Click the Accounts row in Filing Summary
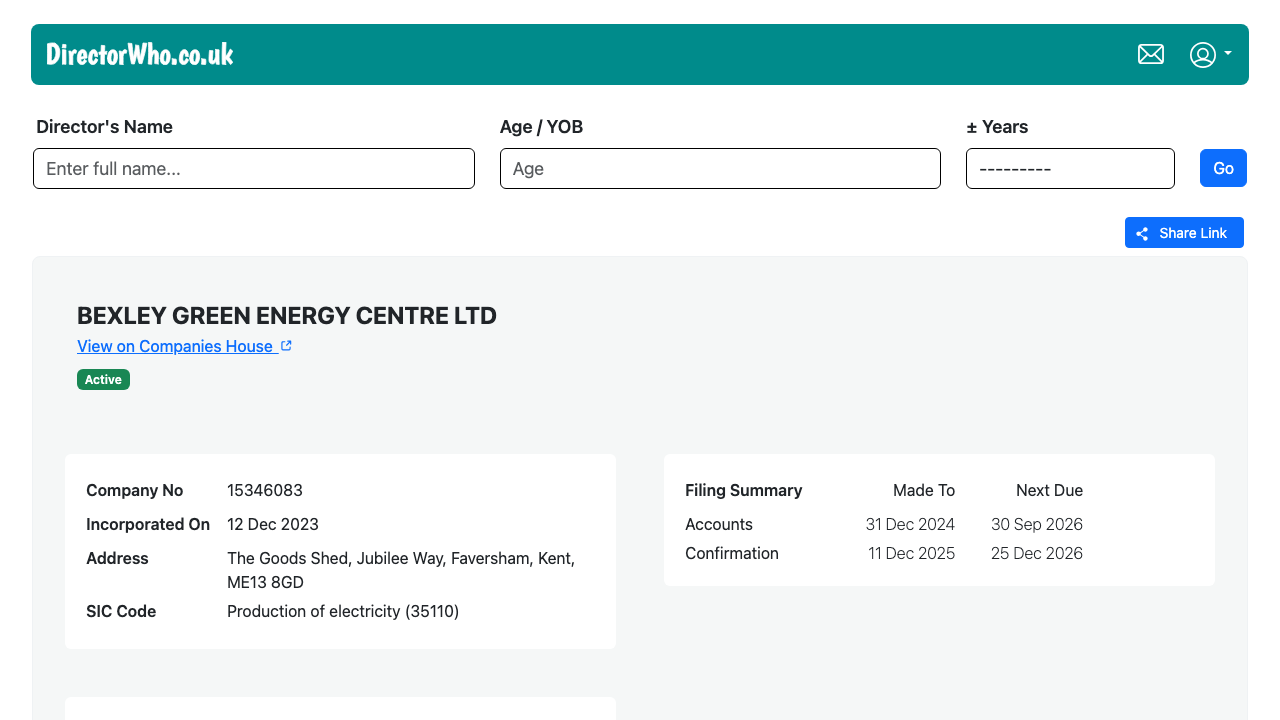The width and height of the screenshot is (1280, 720). pyautogui.click(x=719, y=524)
